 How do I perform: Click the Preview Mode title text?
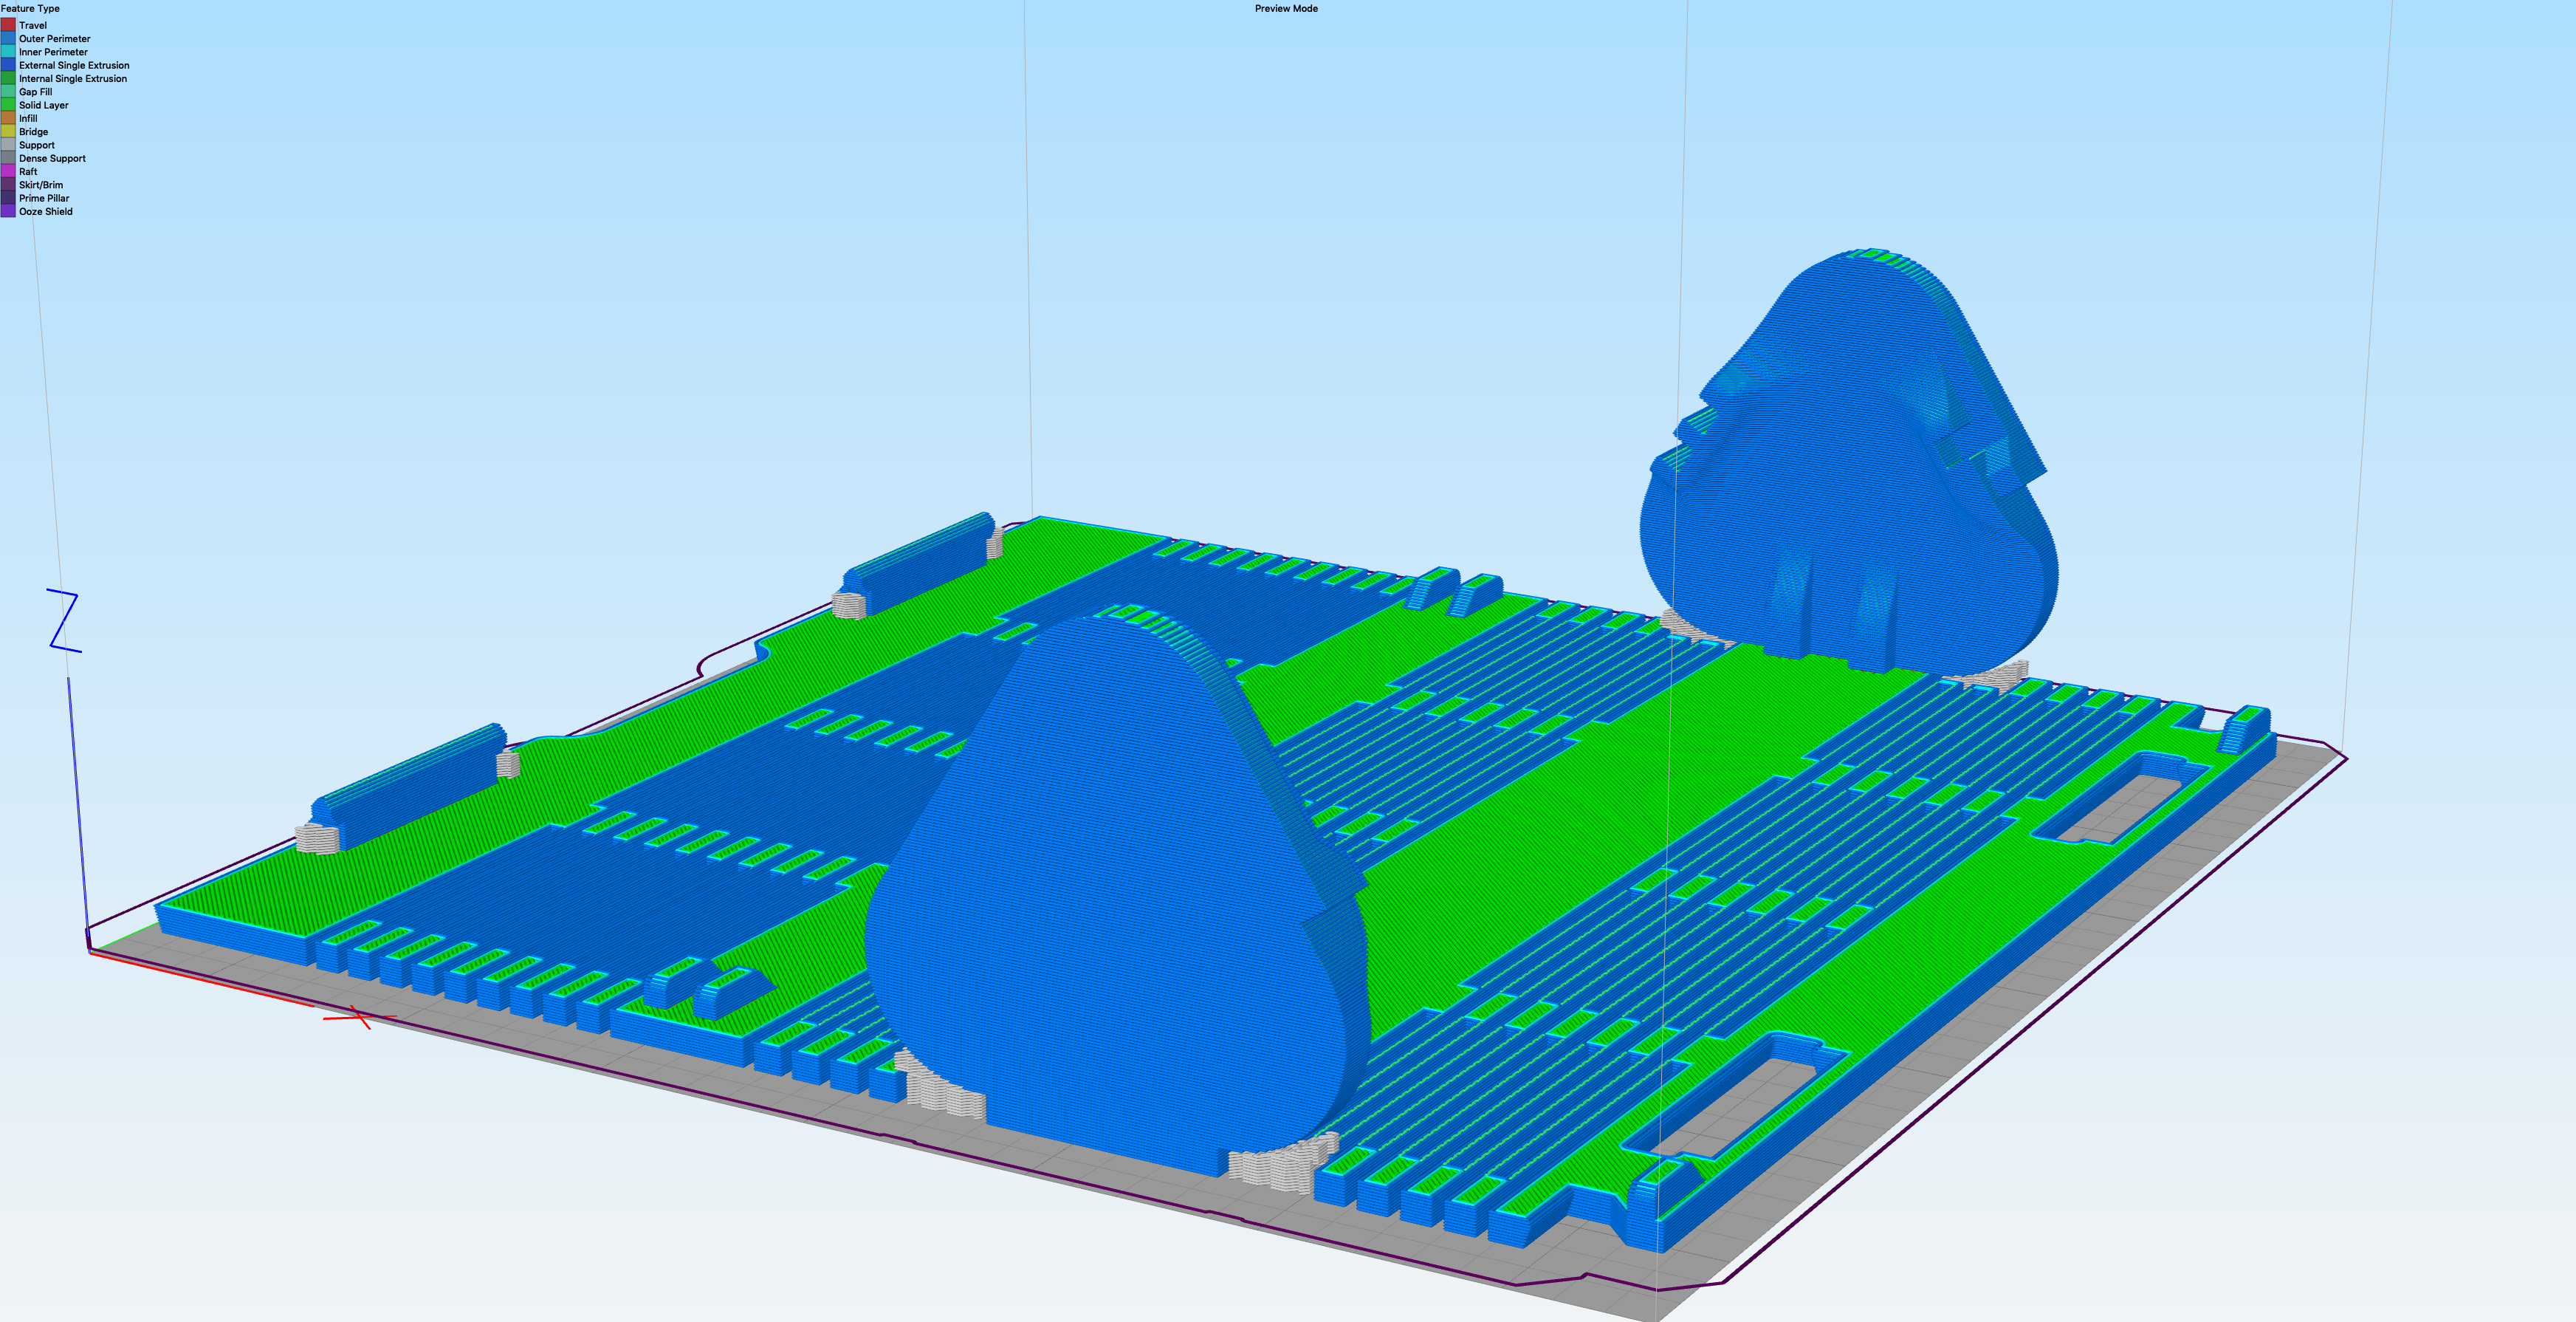point(1286,8)
